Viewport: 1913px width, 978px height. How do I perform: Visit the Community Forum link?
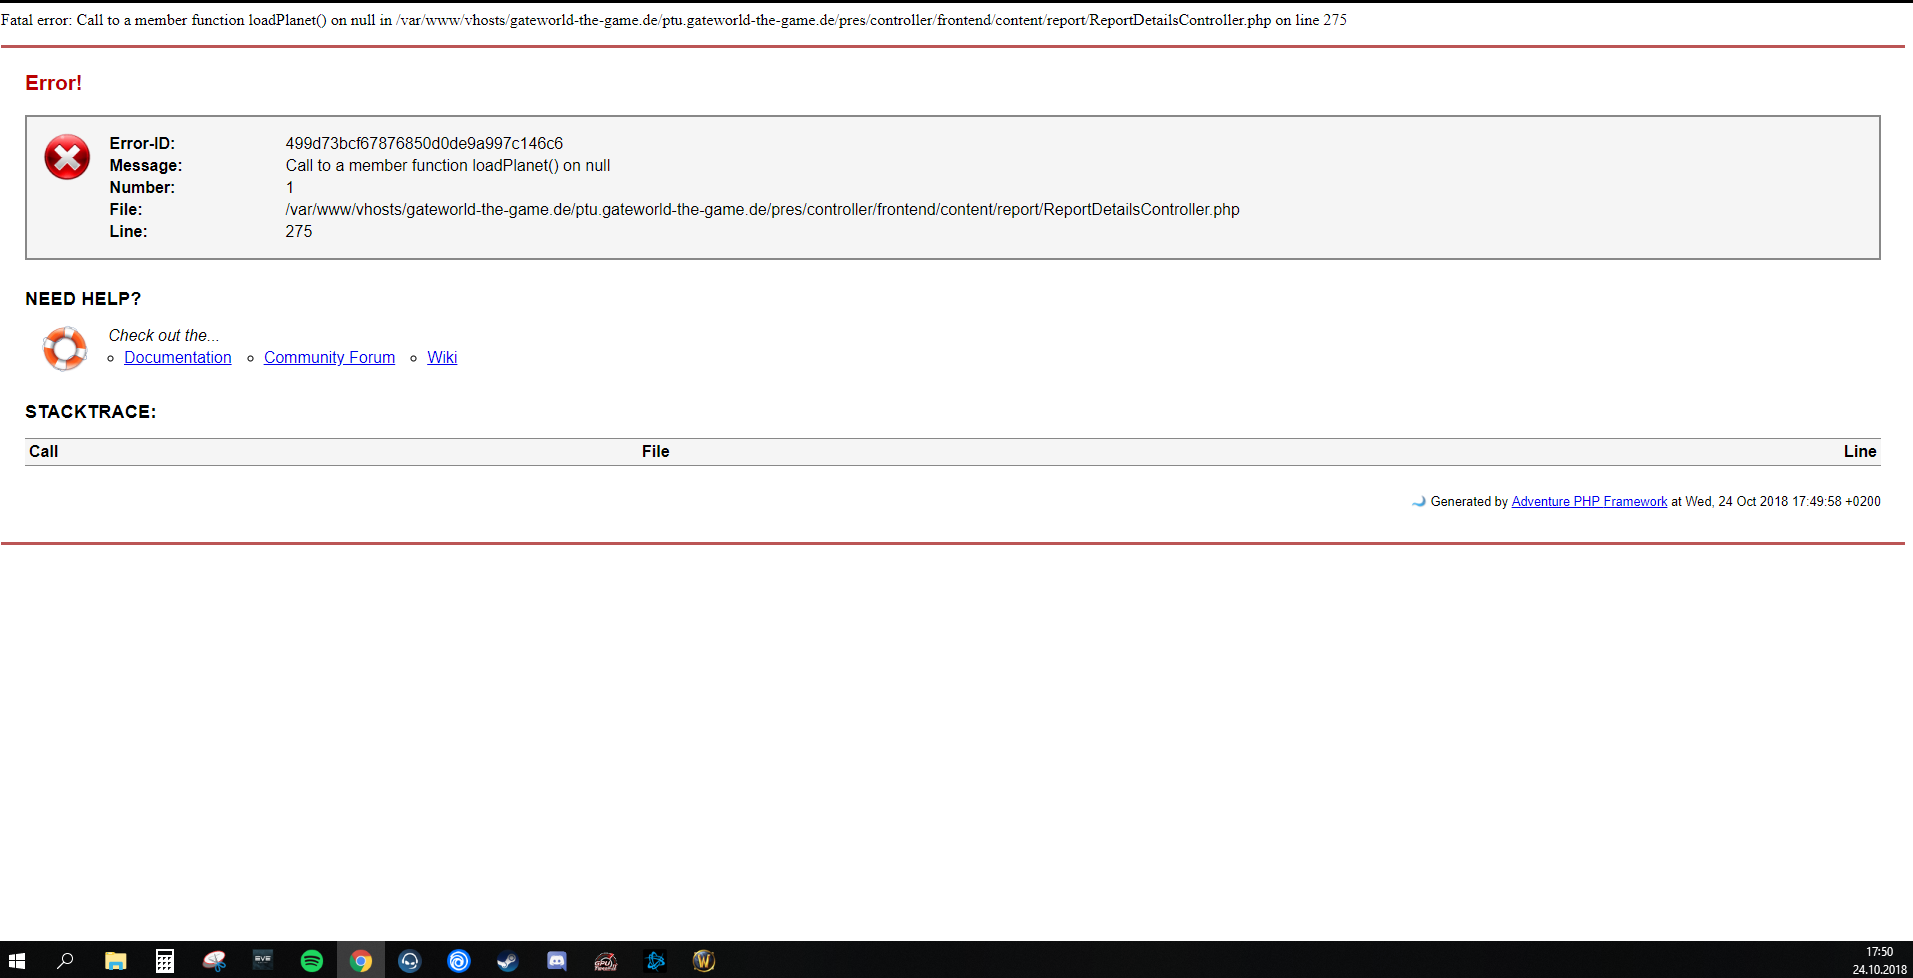[329, 358]
